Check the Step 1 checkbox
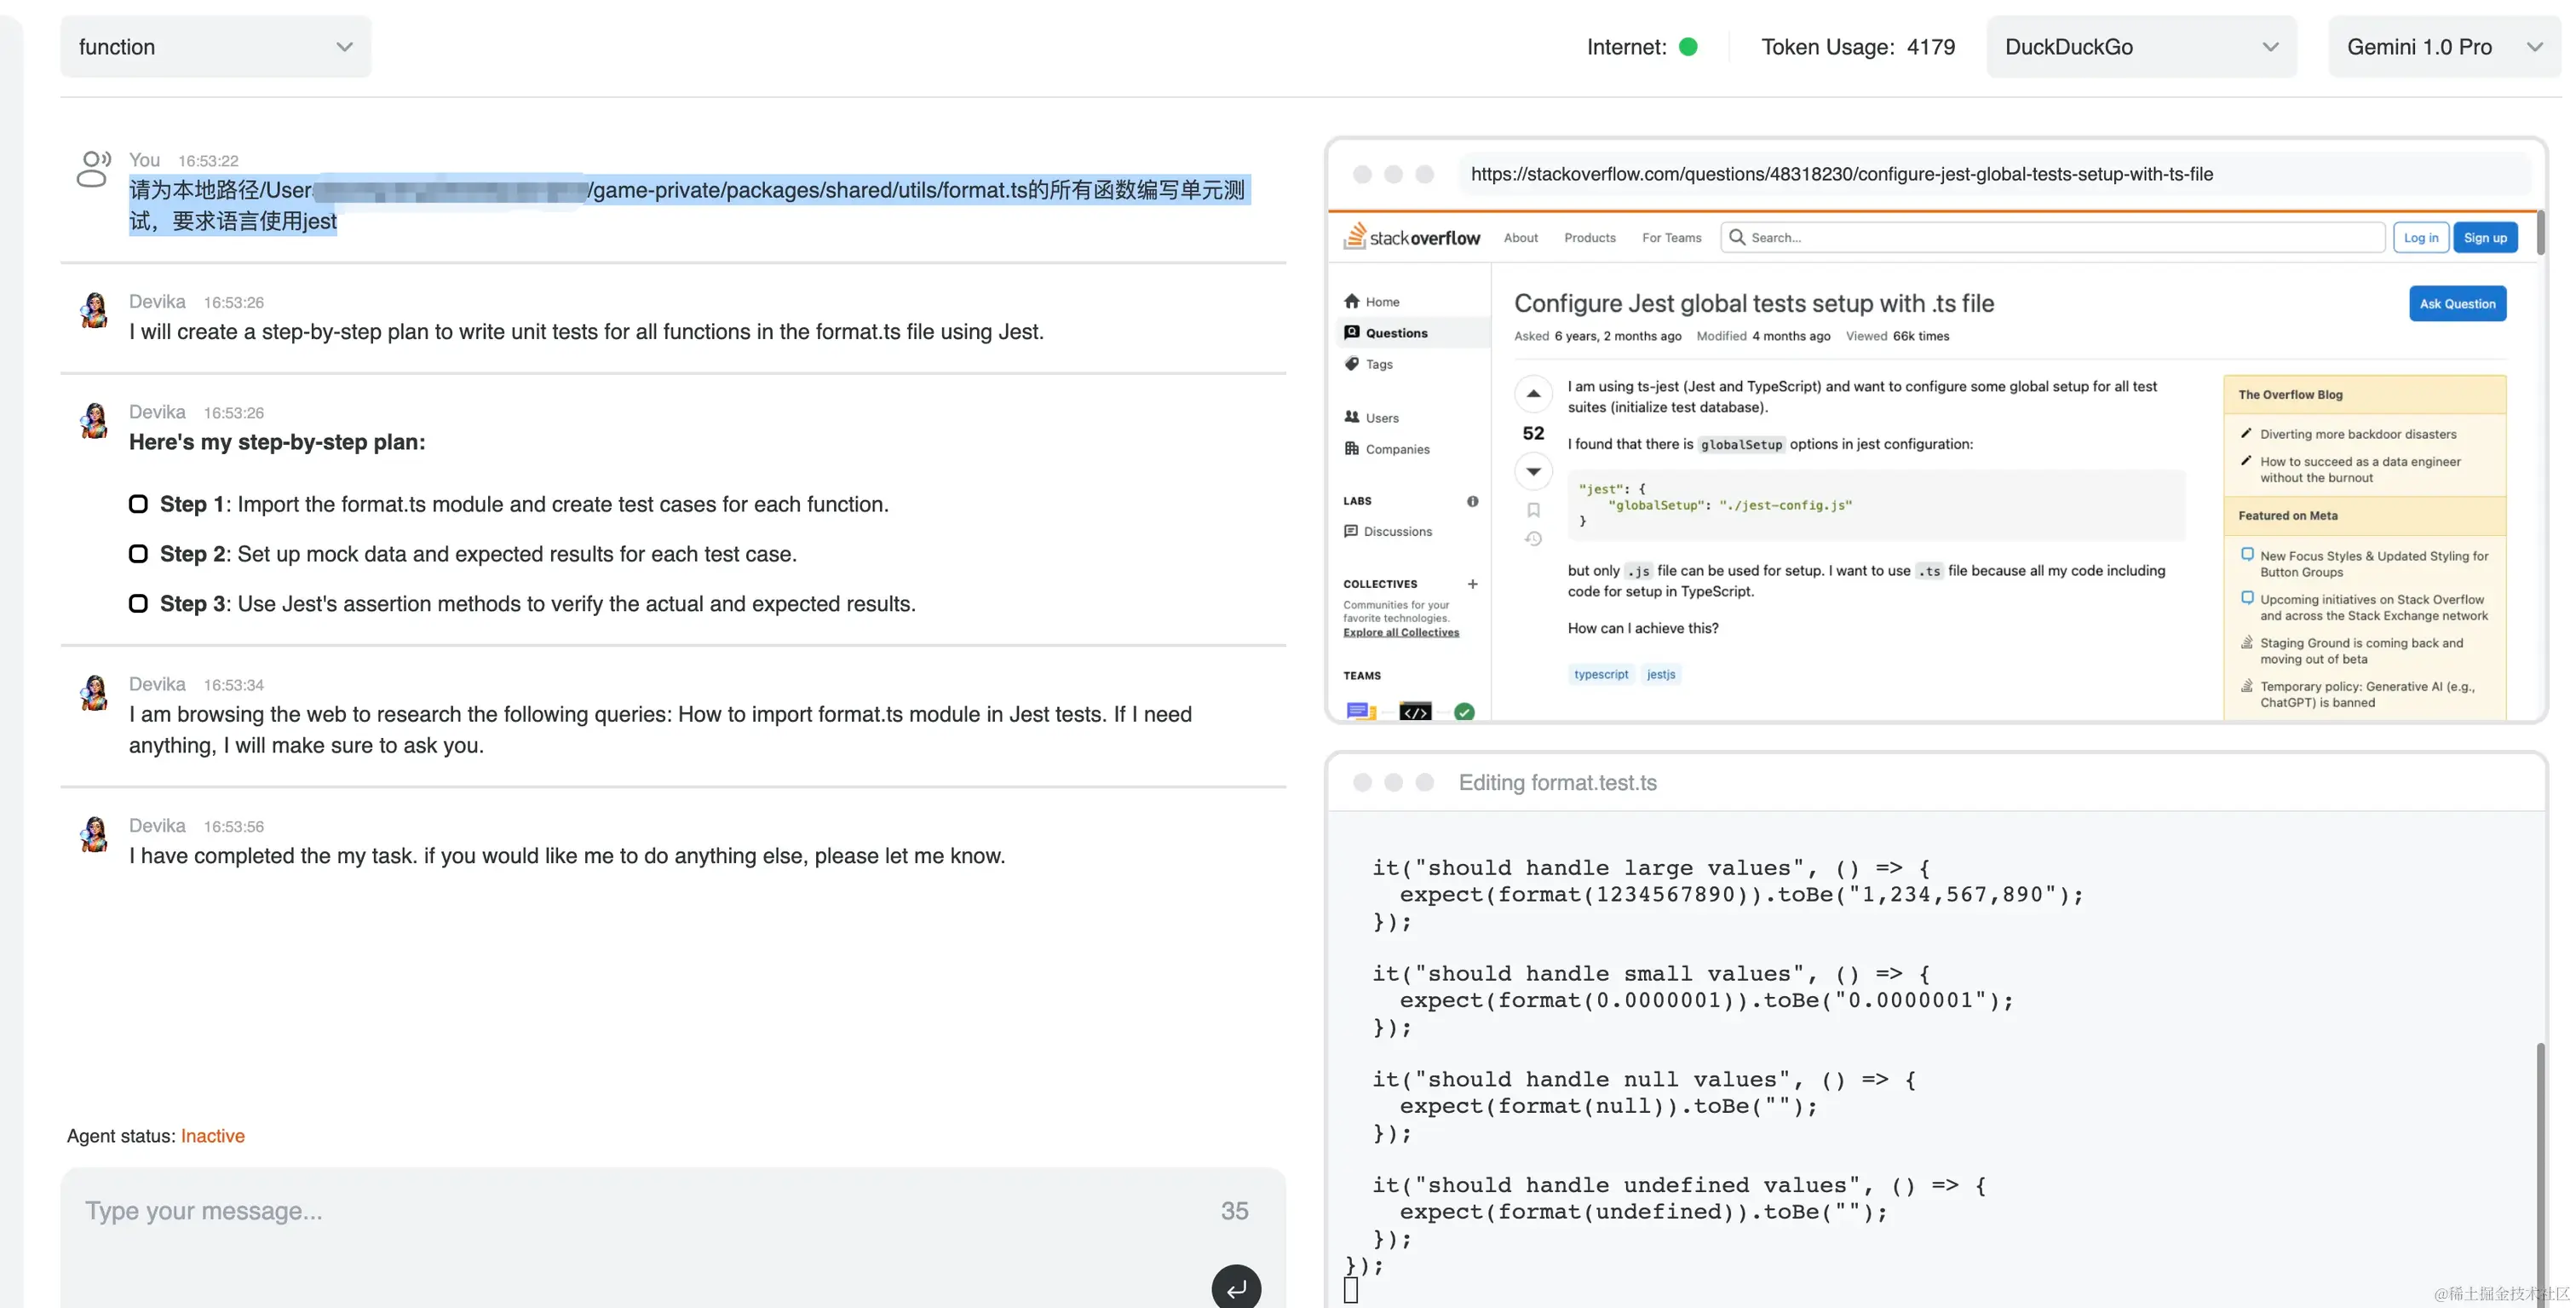2576x1308 pixels. pyautogui.click(x=139, y=504)
